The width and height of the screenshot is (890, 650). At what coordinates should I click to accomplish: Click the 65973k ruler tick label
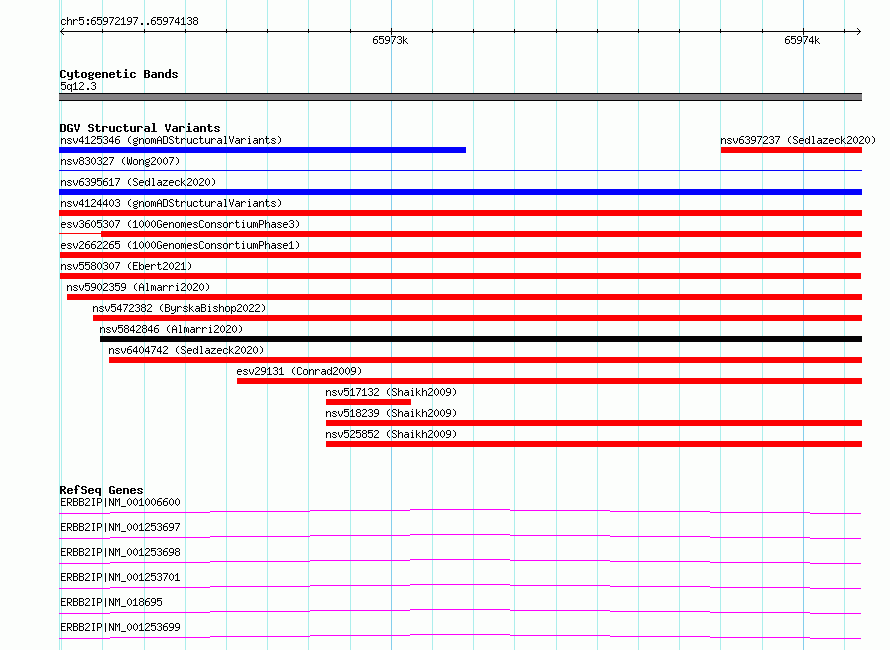point(390,40)
